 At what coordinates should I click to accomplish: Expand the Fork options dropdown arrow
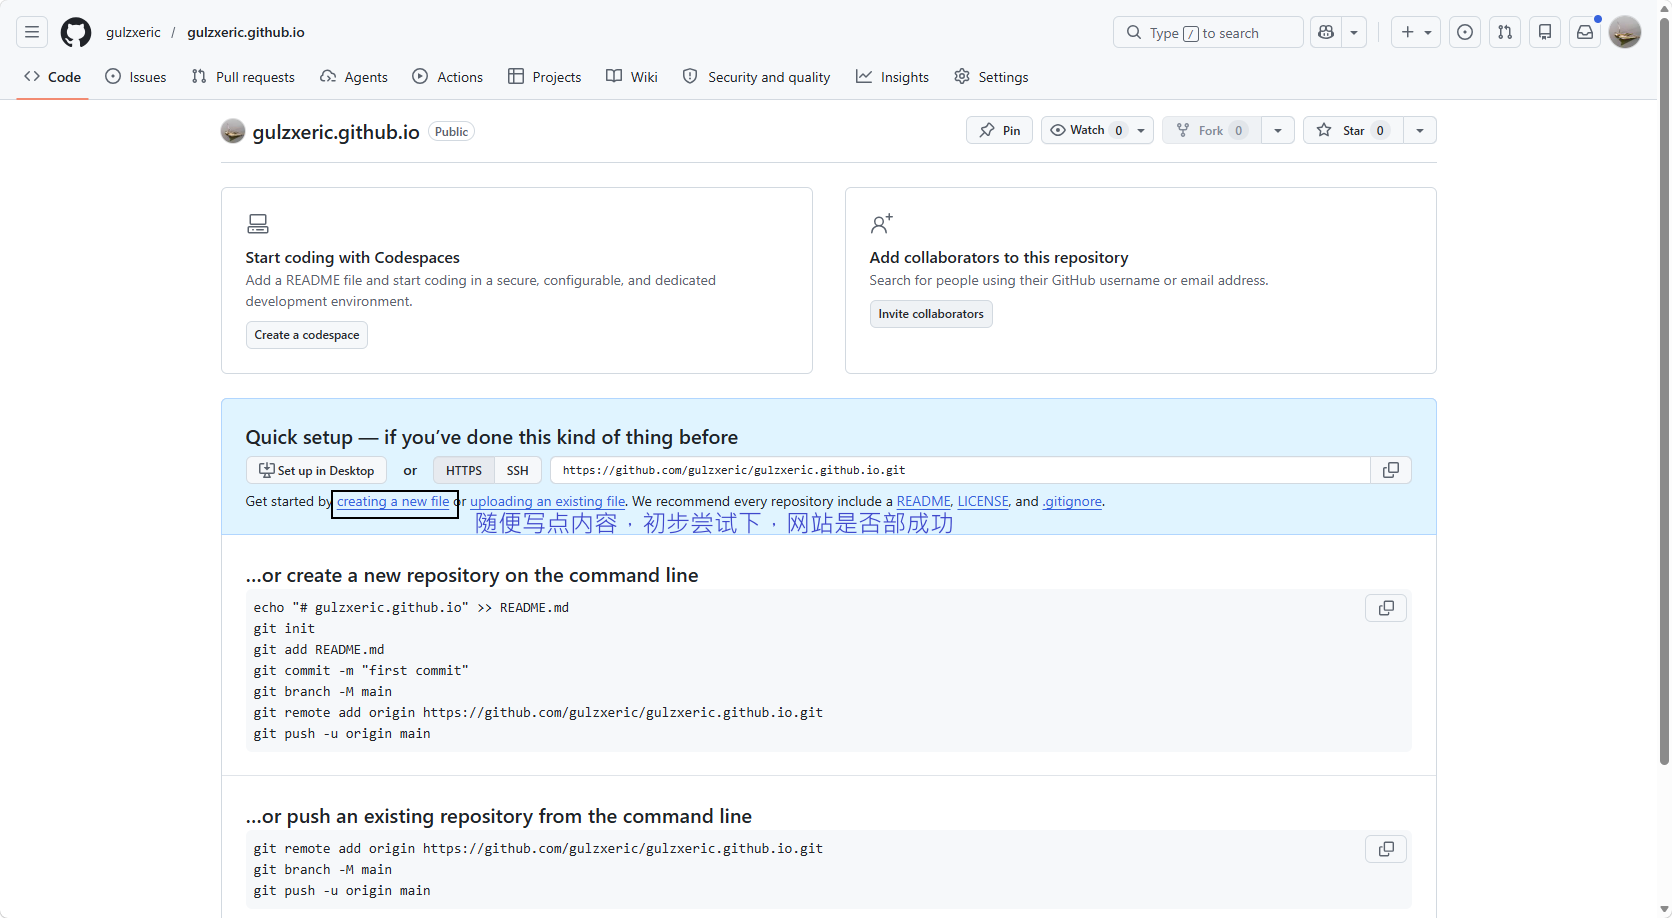1278,130
